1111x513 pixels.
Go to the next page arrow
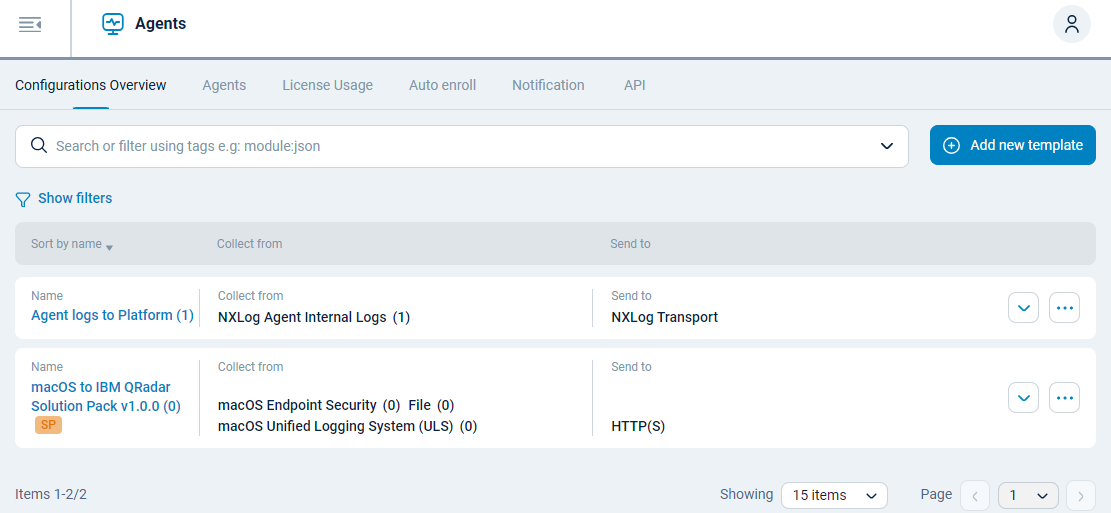click(x=1080, y=495)
